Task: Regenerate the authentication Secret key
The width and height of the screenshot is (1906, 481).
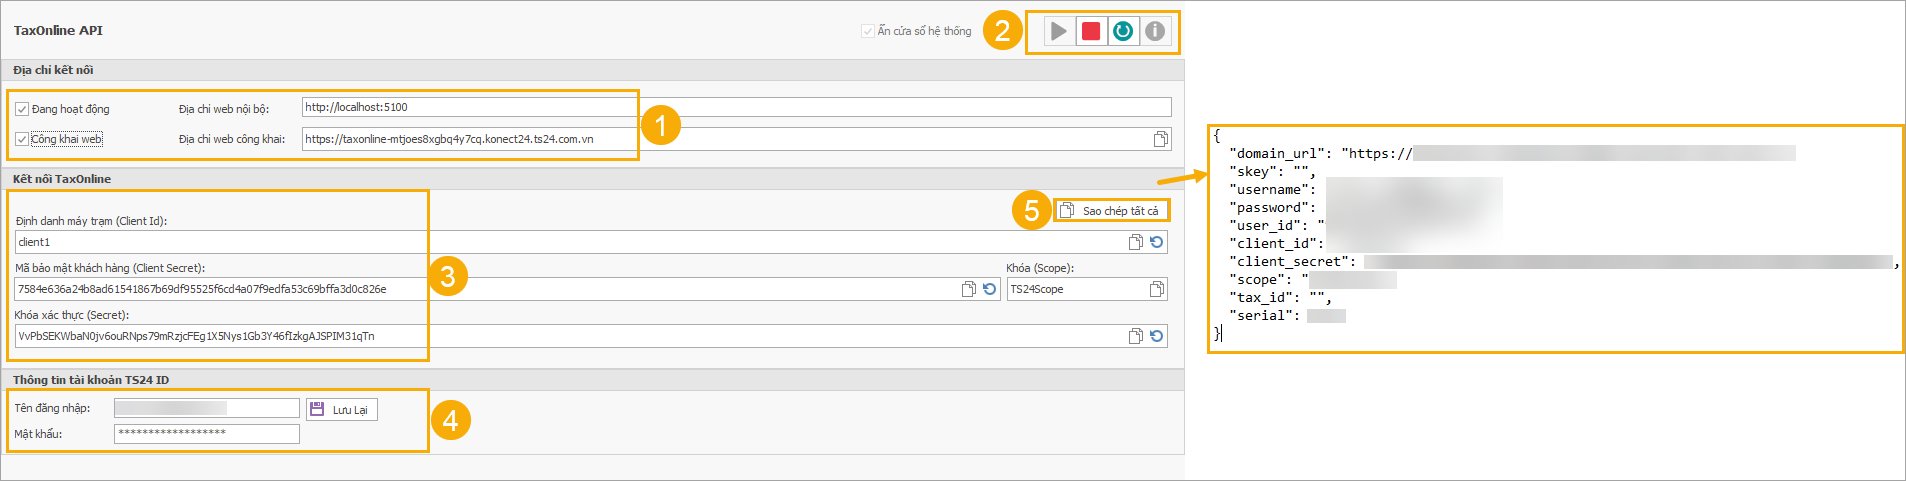Action: (1156, 336)
